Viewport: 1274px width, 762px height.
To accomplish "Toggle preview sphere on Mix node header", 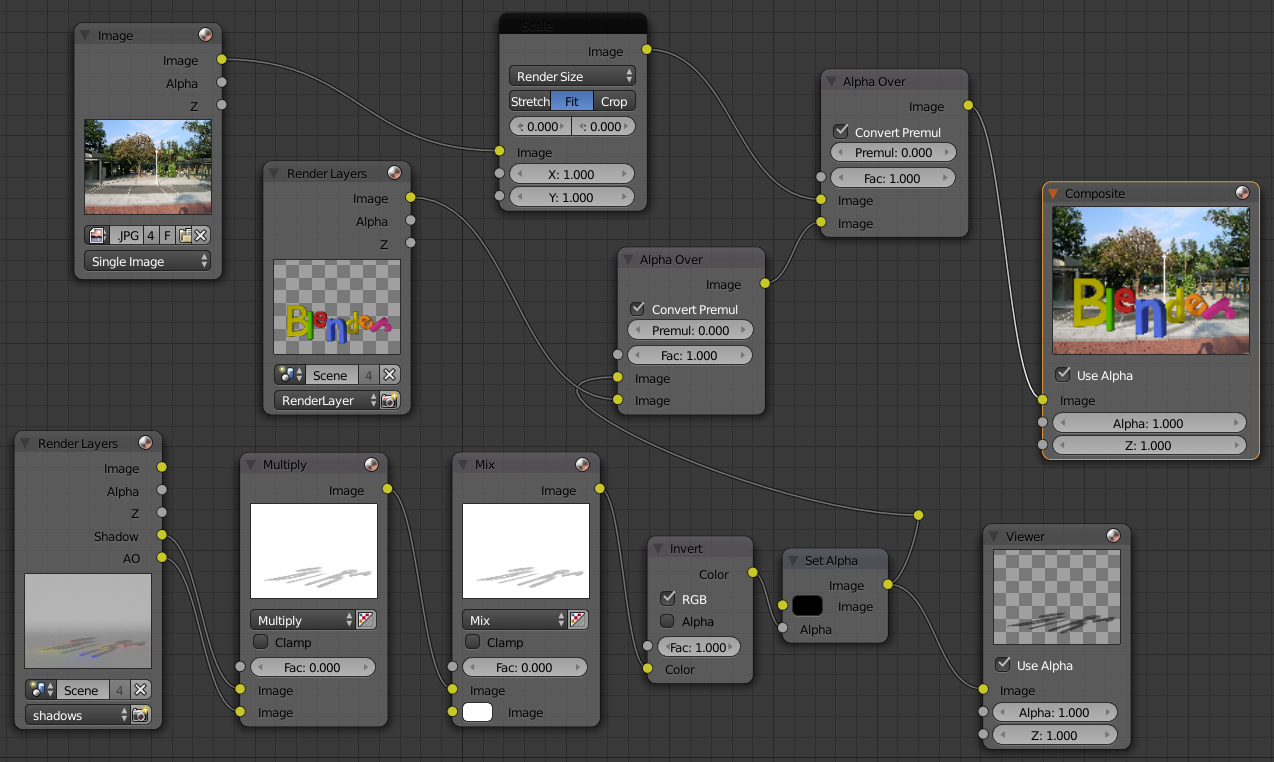I will tap(583, 464).
